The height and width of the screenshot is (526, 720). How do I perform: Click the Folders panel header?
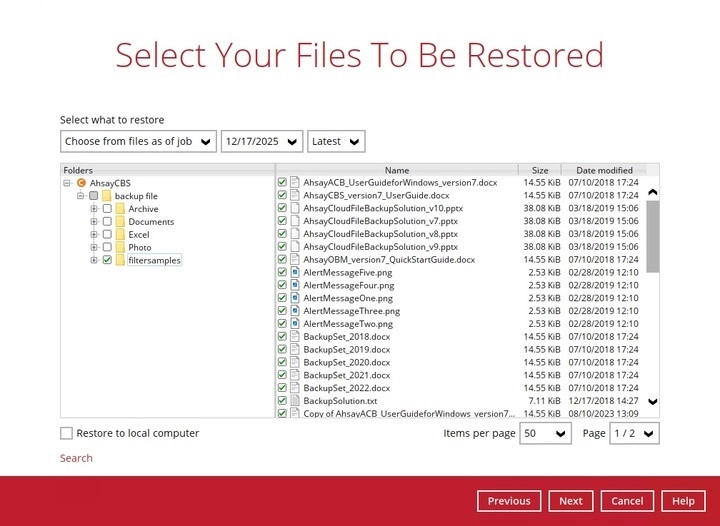point(168,170)
